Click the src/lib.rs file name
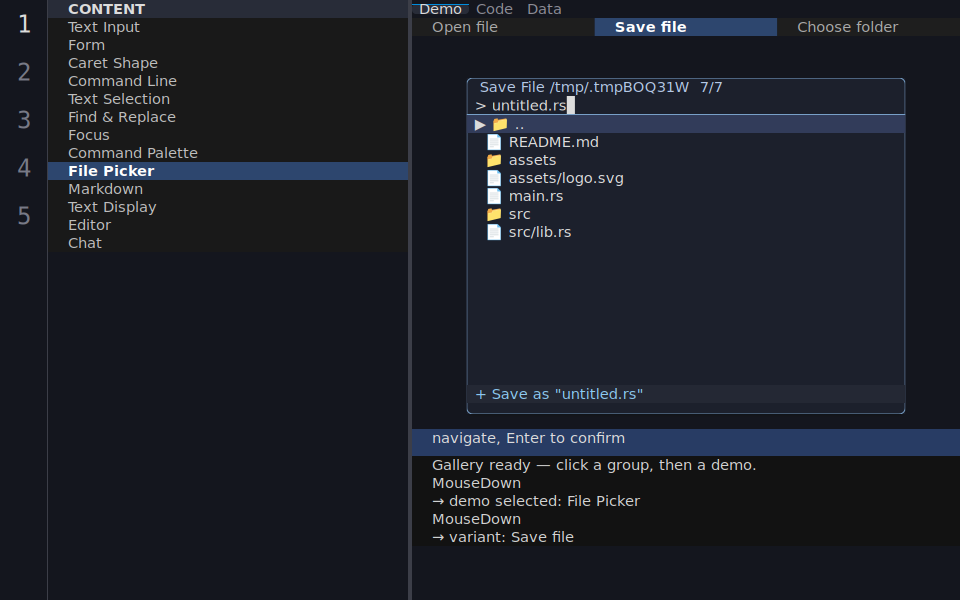Image resolution: width=960 pixels, height=600 pixels. coord(540,232)
